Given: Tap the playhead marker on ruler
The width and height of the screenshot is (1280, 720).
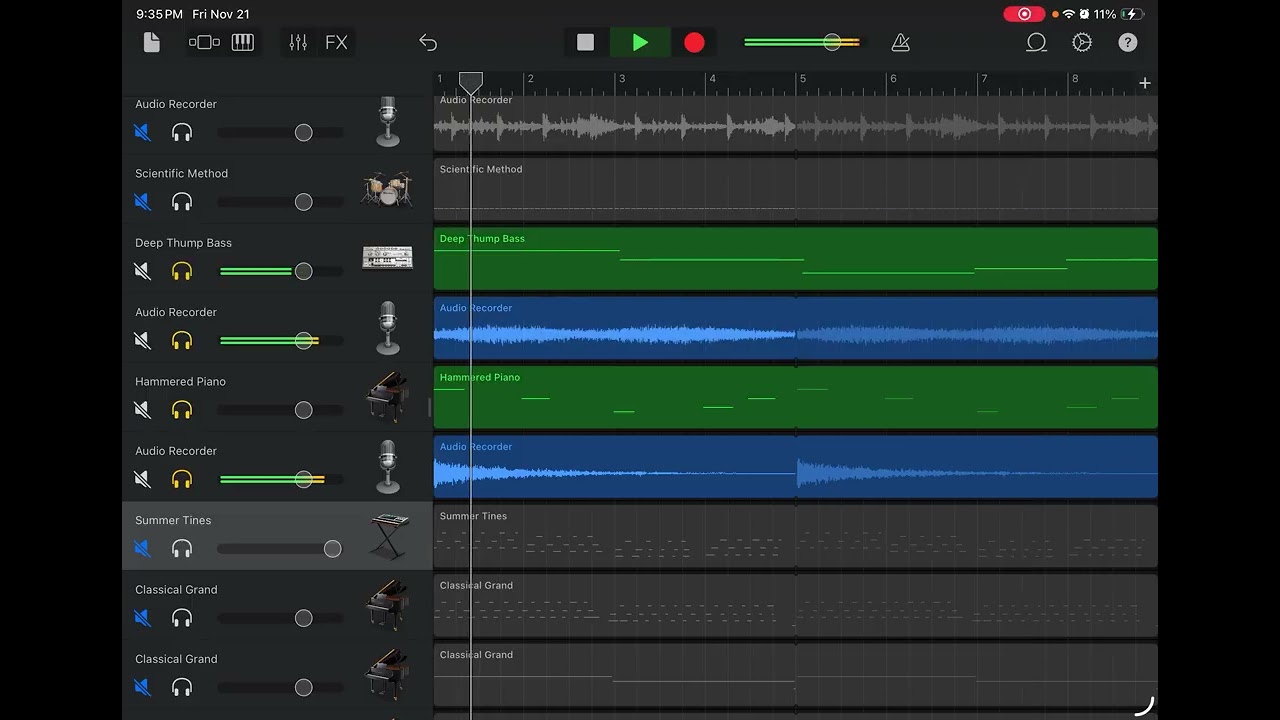Looking at the screenshot, I should pyautogui.click(x=471, y=83).
